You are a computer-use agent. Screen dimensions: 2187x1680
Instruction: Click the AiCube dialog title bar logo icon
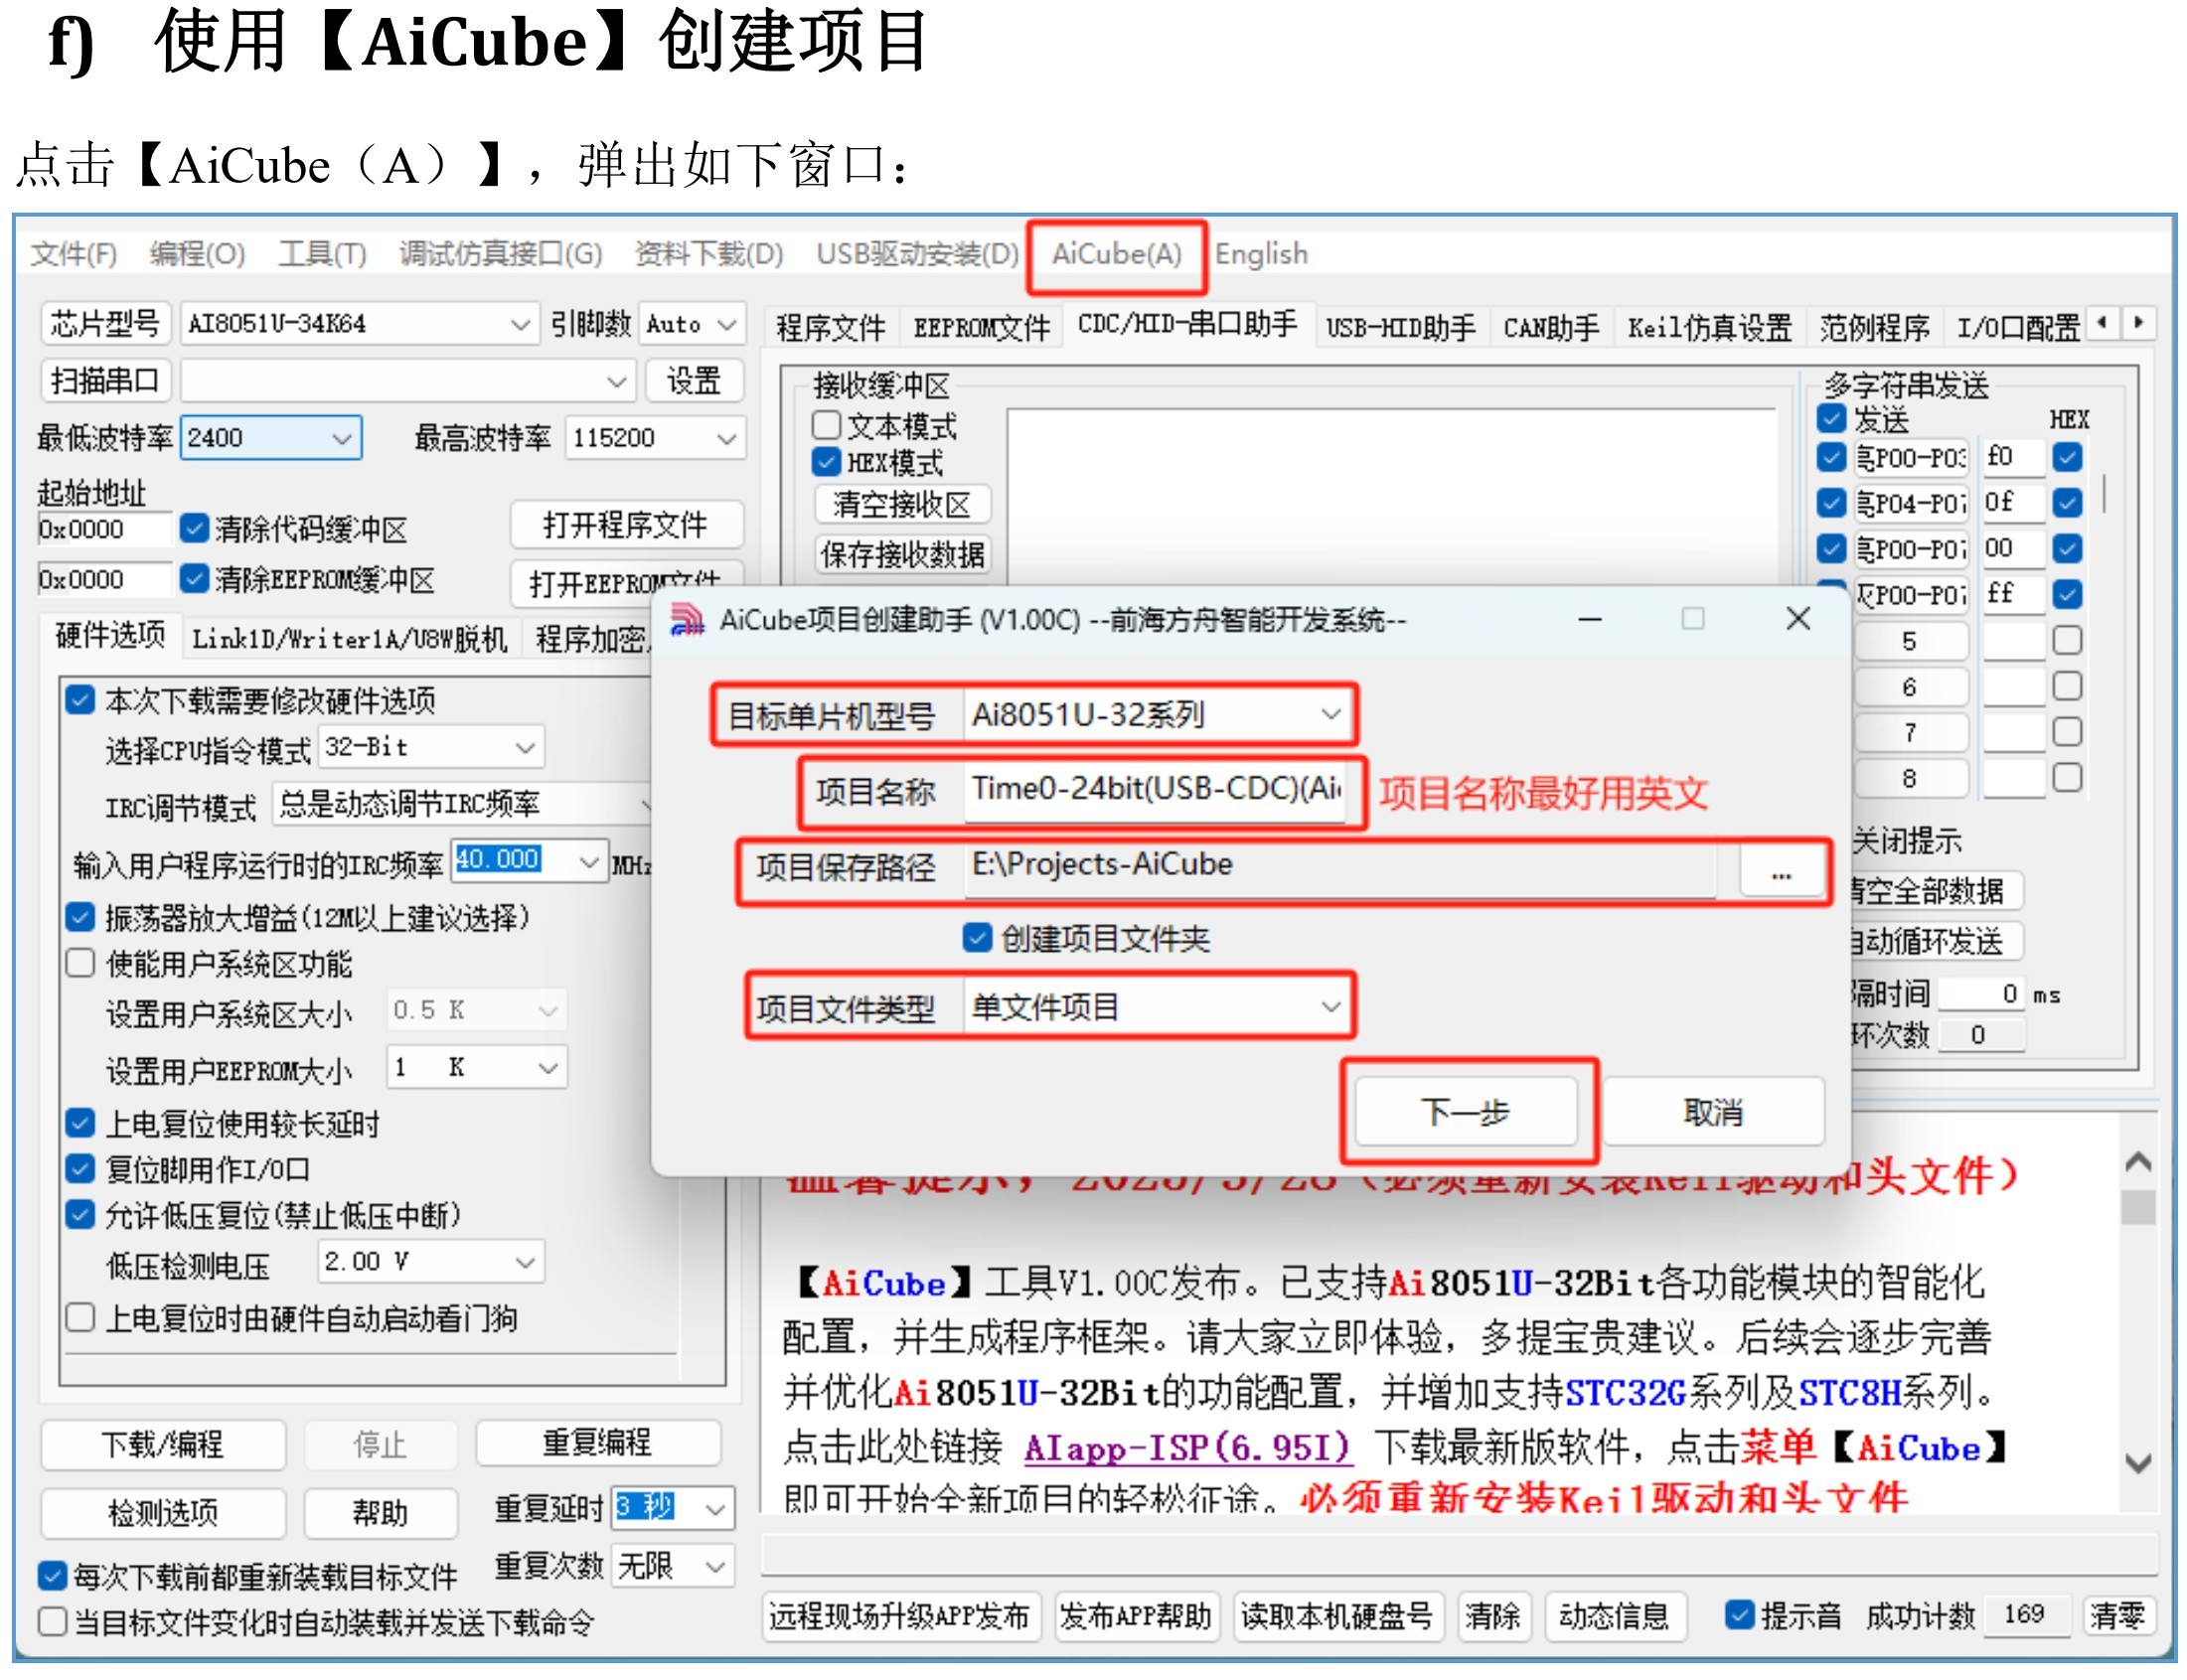686,620
